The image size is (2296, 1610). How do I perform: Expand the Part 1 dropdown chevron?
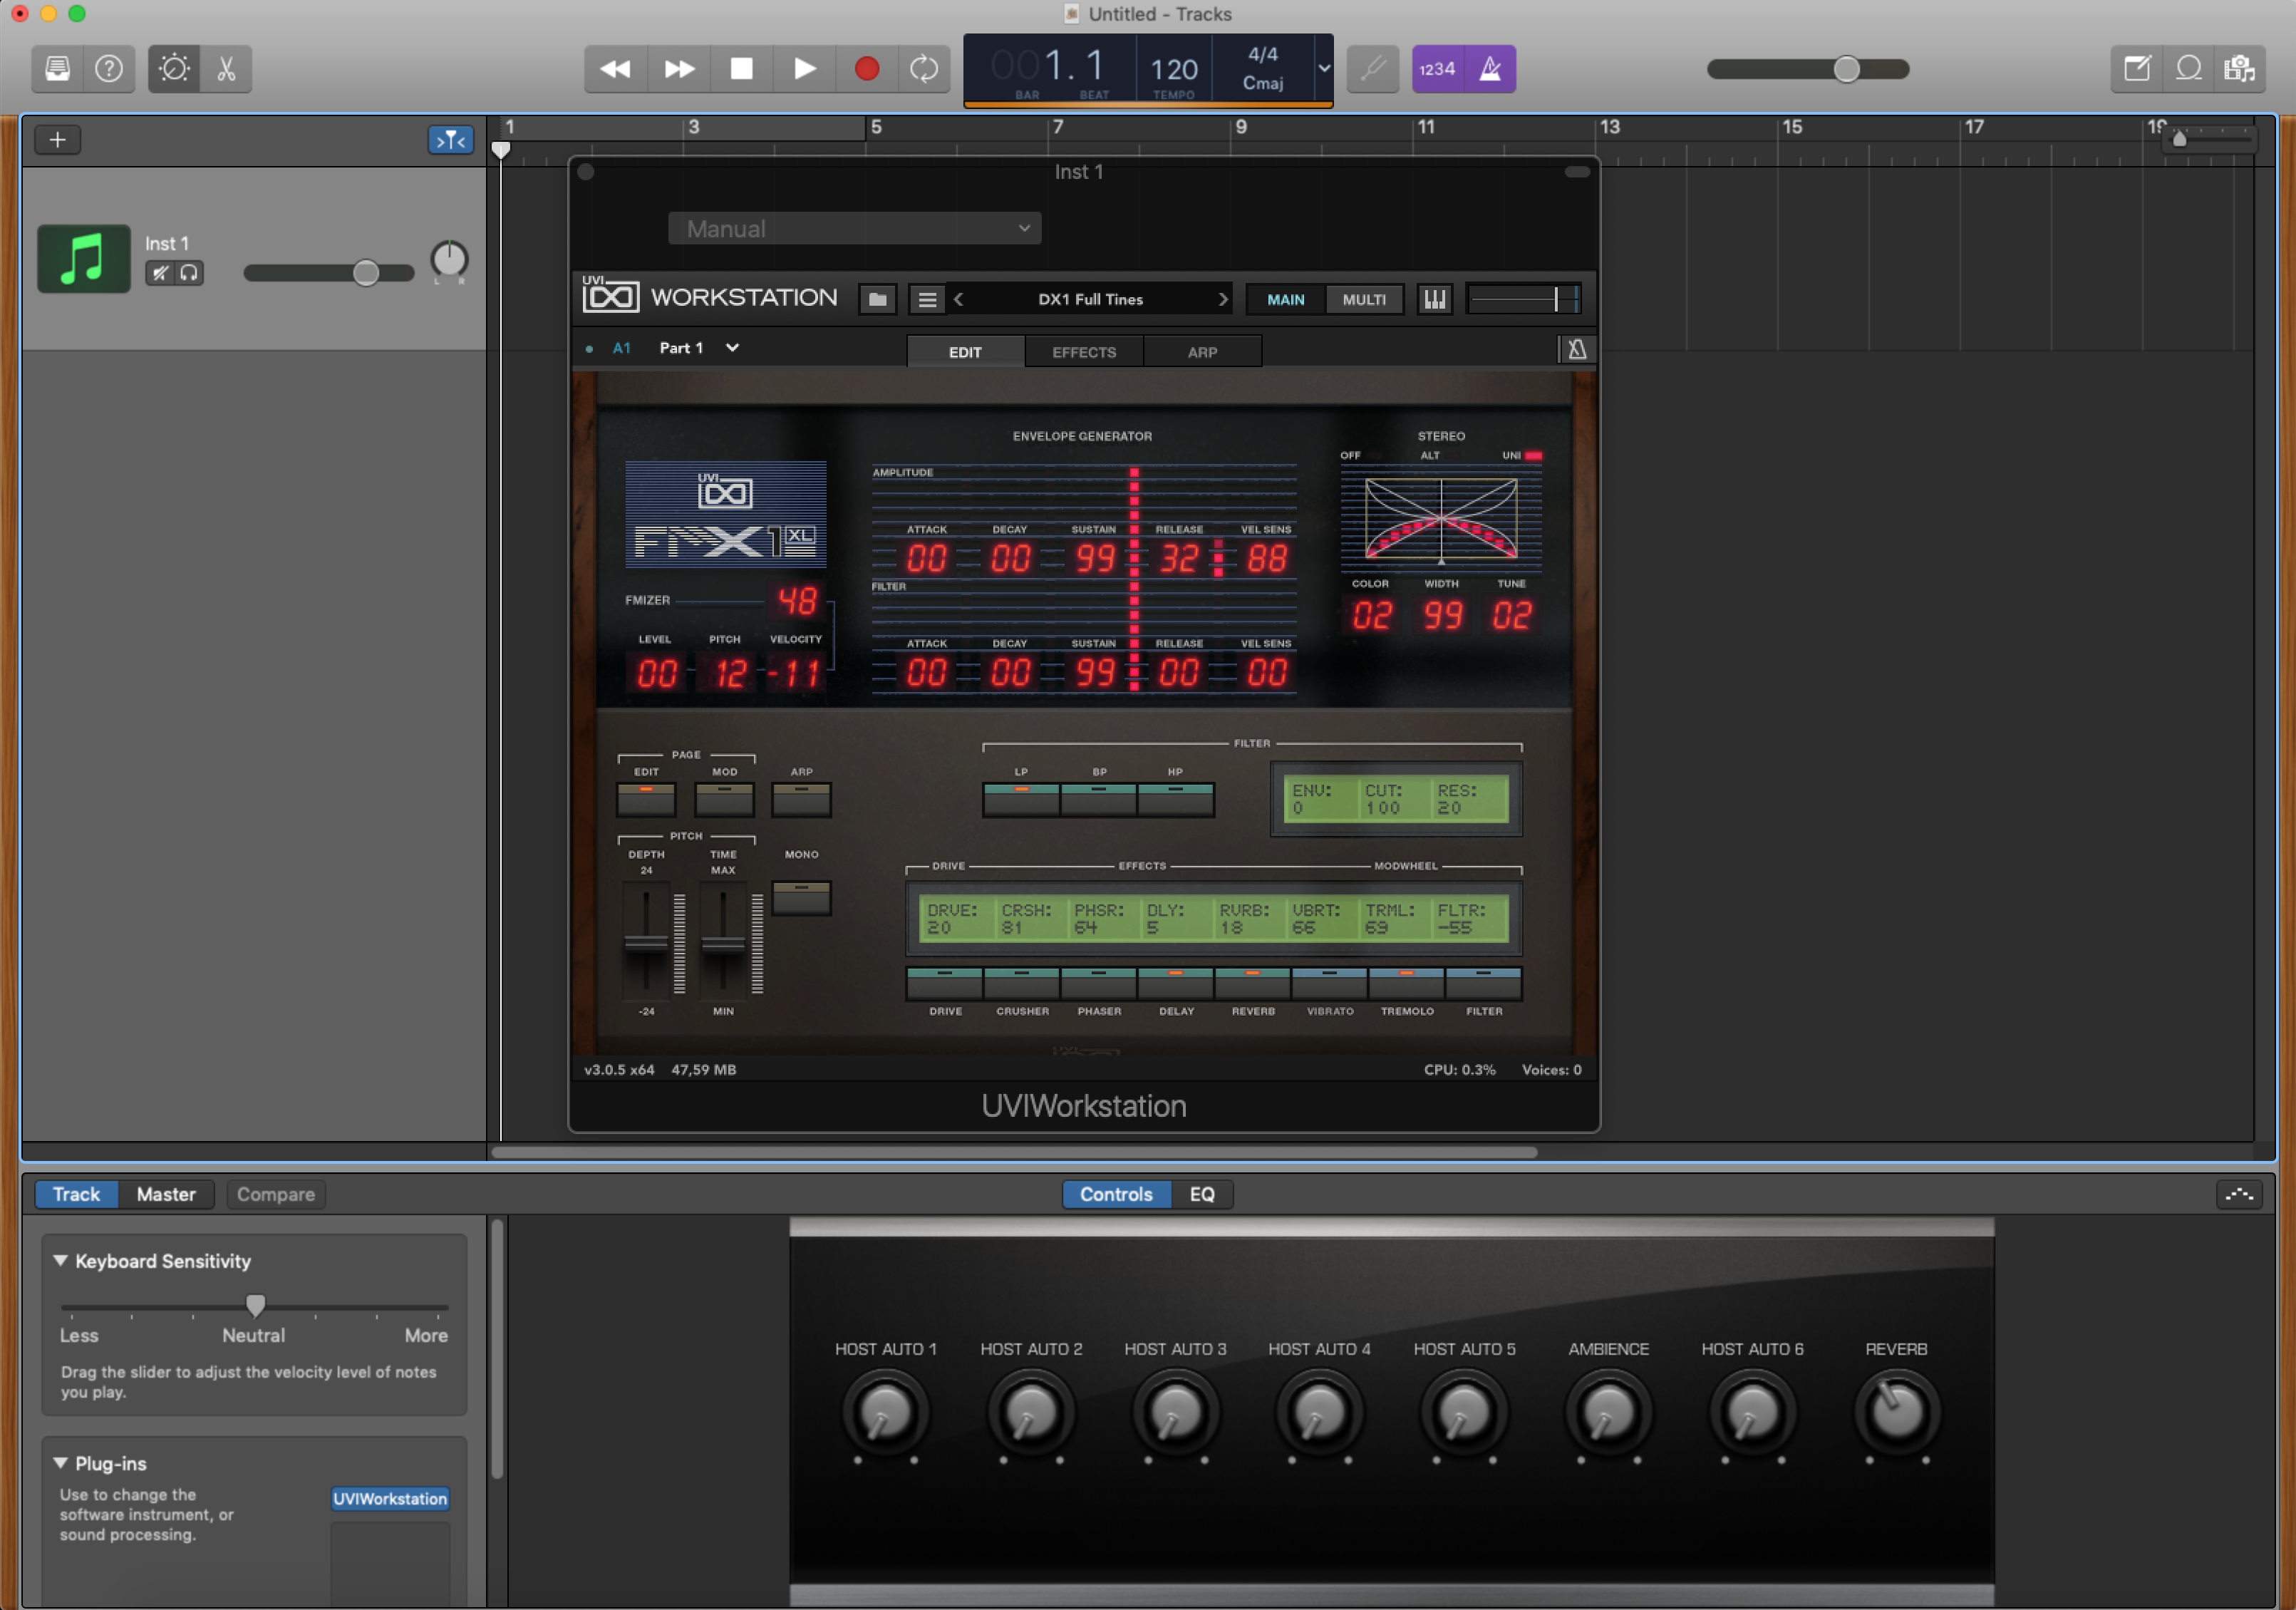[x=732, y=348]
